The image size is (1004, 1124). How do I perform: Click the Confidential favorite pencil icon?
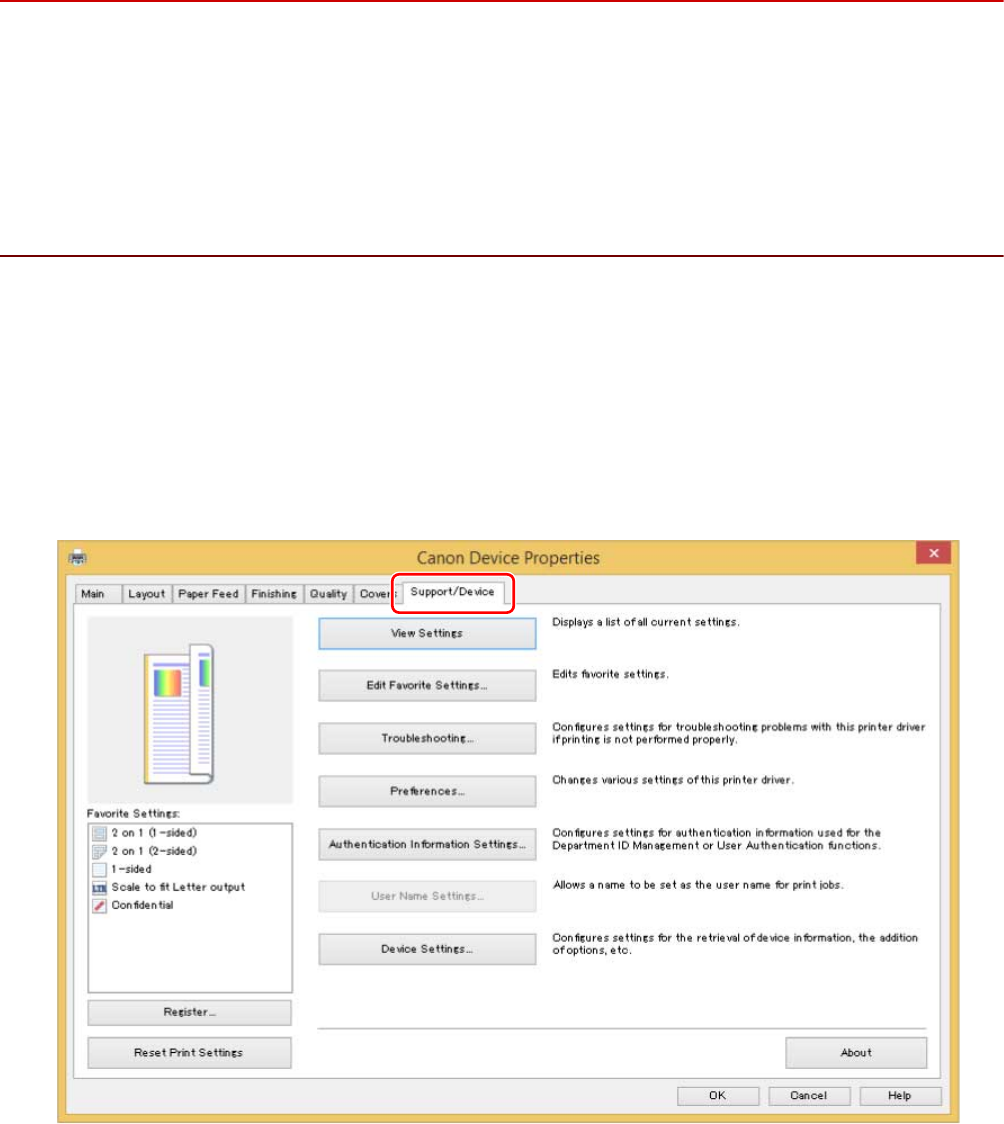point(100,905)
